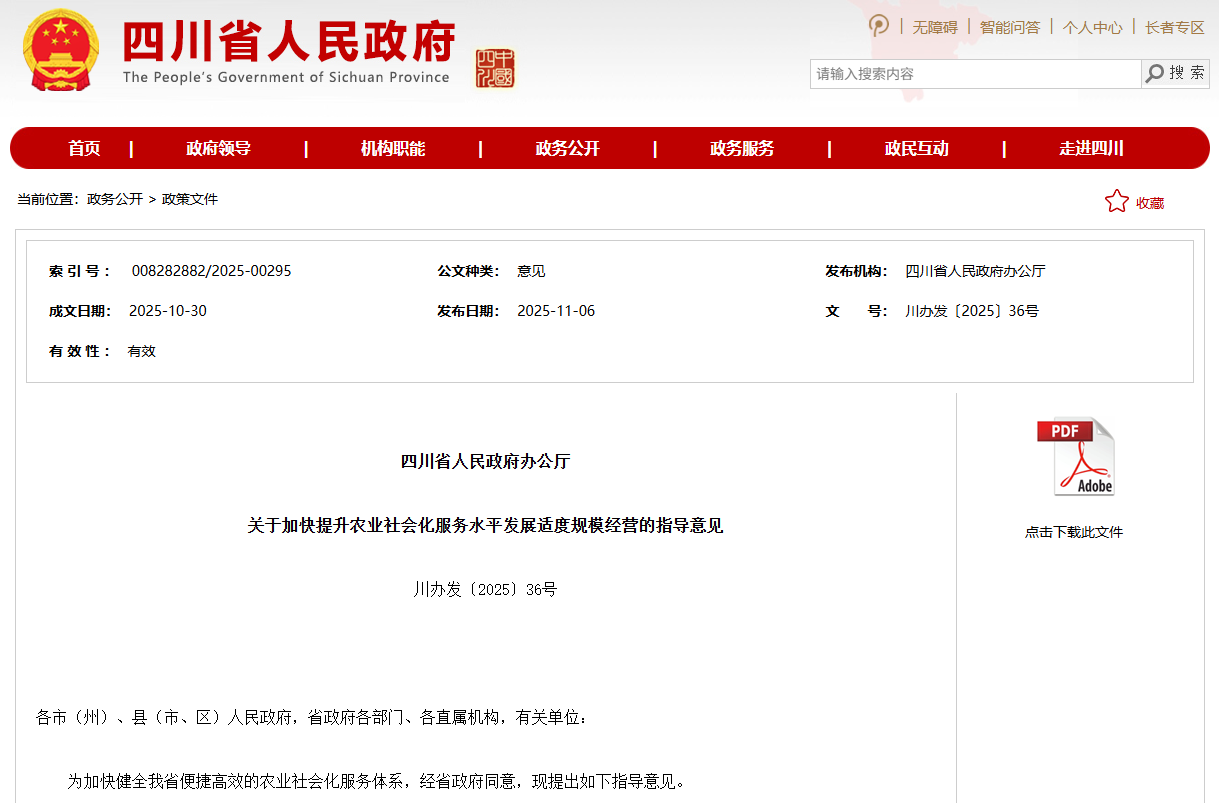The image size is (1219, 803).
Task: Click the favorite star icon
Action: click(1116, 201)
